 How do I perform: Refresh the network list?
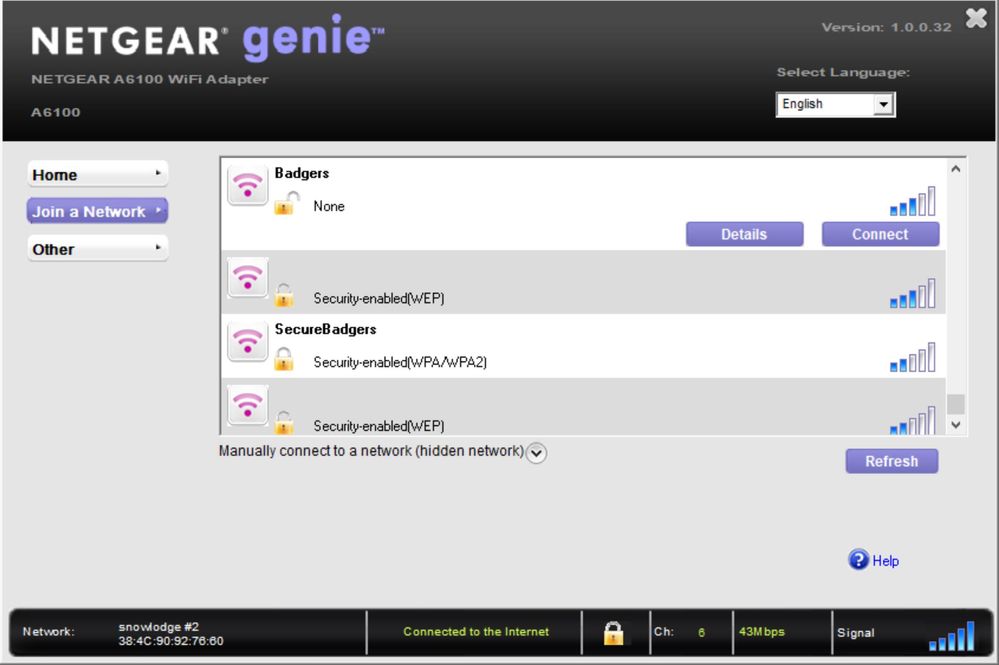click(891, 461)
